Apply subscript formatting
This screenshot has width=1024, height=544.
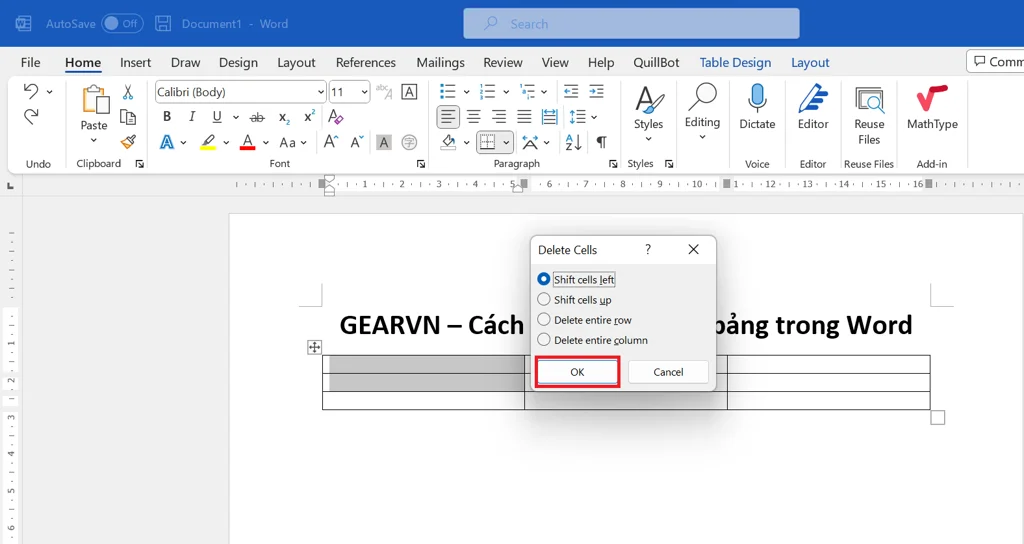[x=284, y=118]
